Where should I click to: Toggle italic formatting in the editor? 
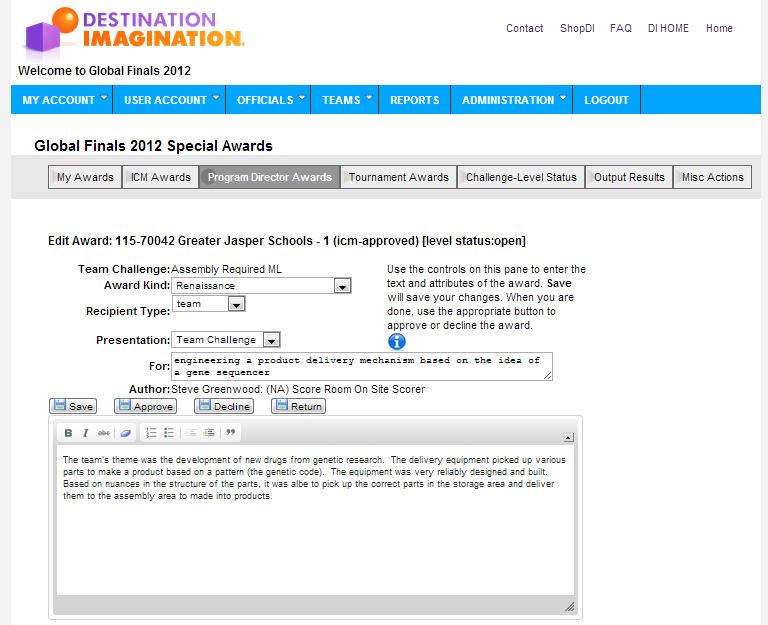point(85,433)
